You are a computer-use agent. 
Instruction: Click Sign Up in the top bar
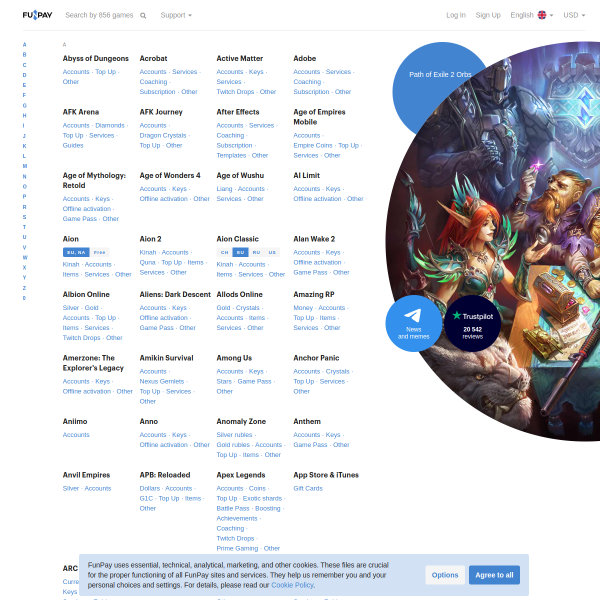point(488,15)
